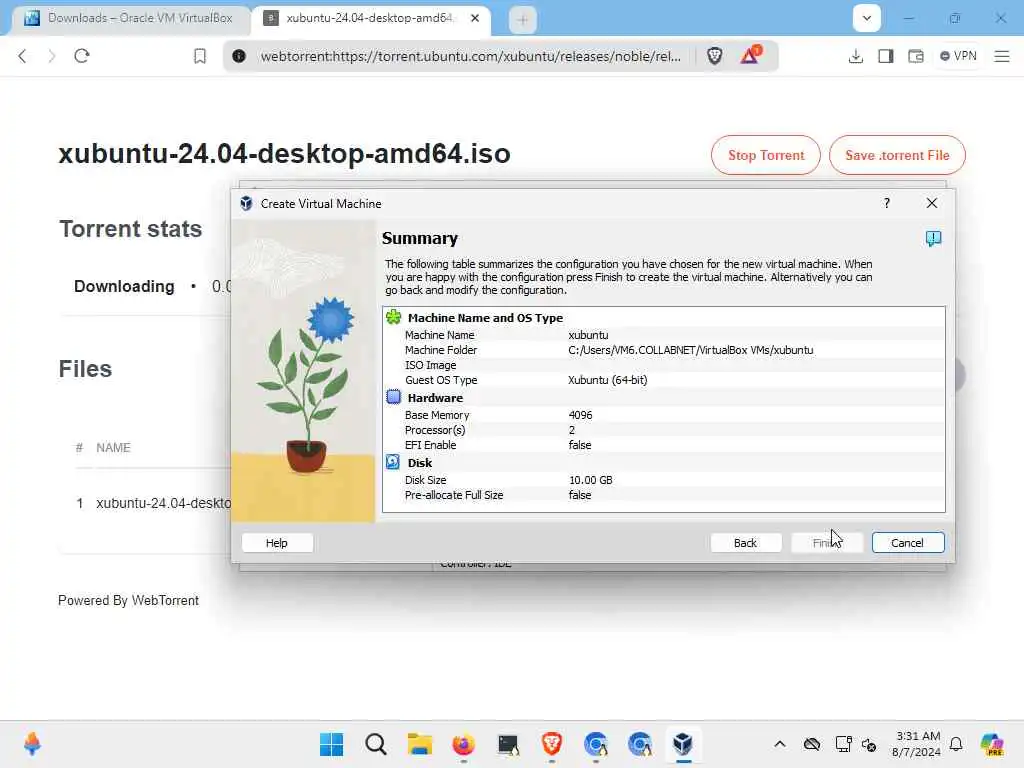1024x768 pixels.
Task: Open File Explorer from the taskbar
Action: click(420, 744)
